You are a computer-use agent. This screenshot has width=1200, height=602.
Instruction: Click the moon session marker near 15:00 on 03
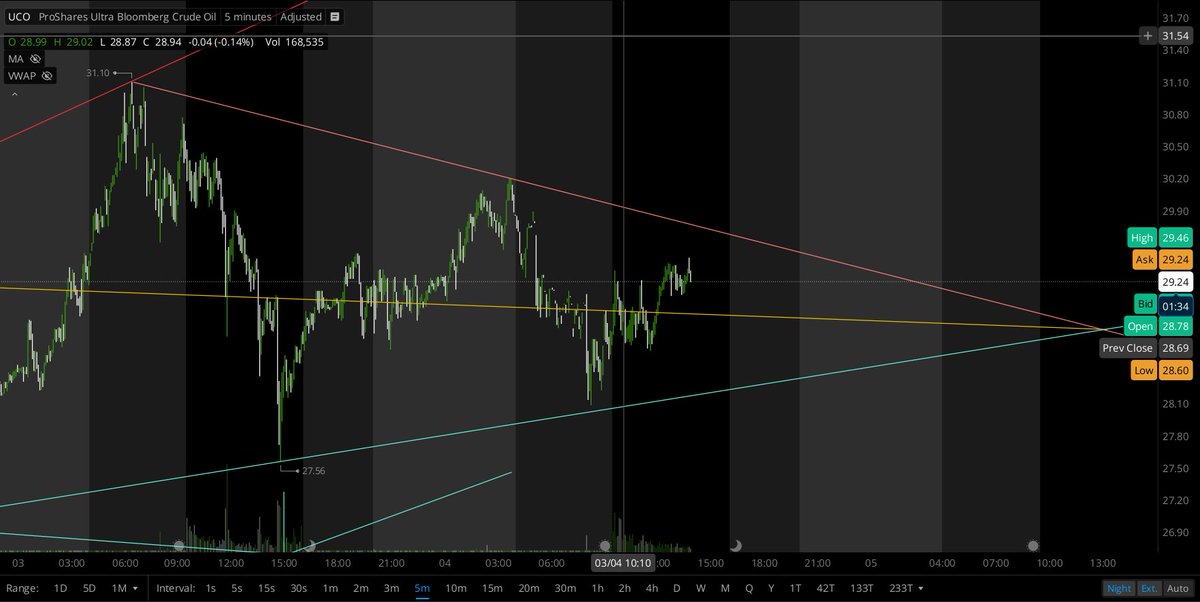coord(311,545)
